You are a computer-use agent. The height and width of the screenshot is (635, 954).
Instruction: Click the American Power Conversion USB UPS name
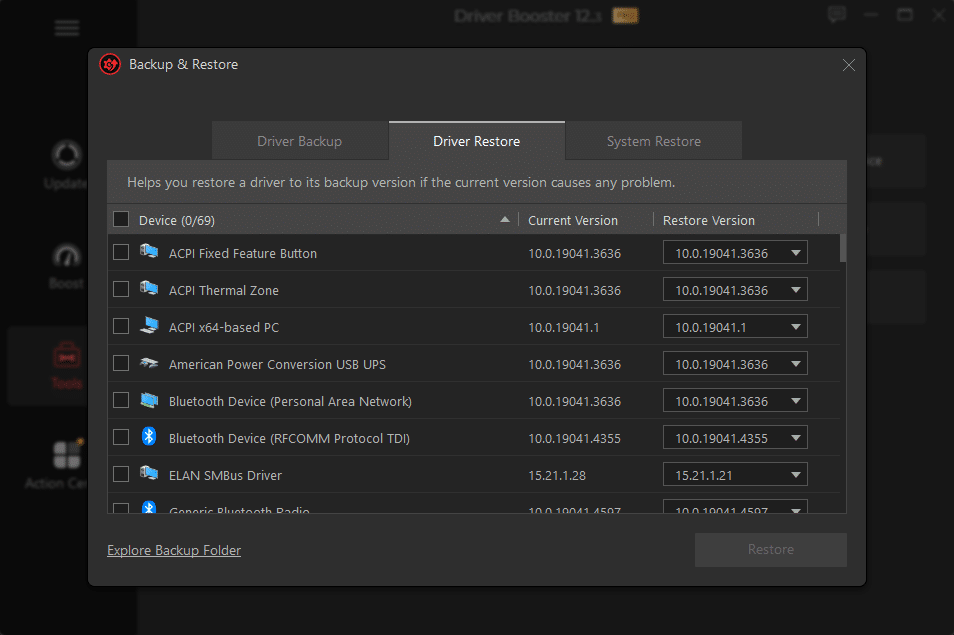pos(277,364)
